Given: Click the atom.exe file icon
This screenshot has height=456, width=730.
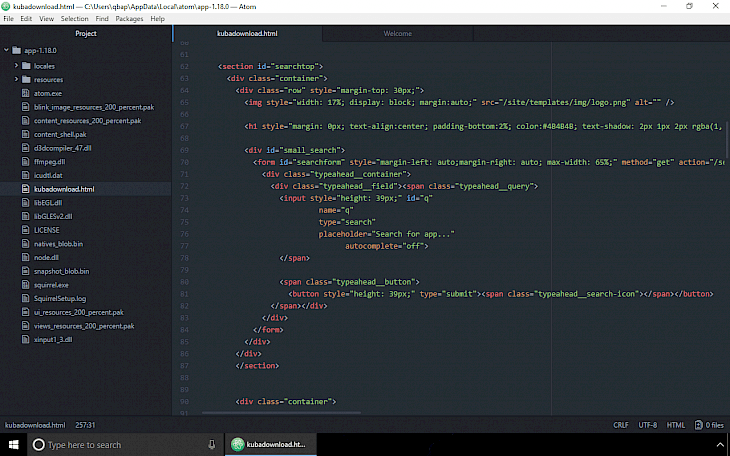Looking at the screenshot, I should point(26,93).
